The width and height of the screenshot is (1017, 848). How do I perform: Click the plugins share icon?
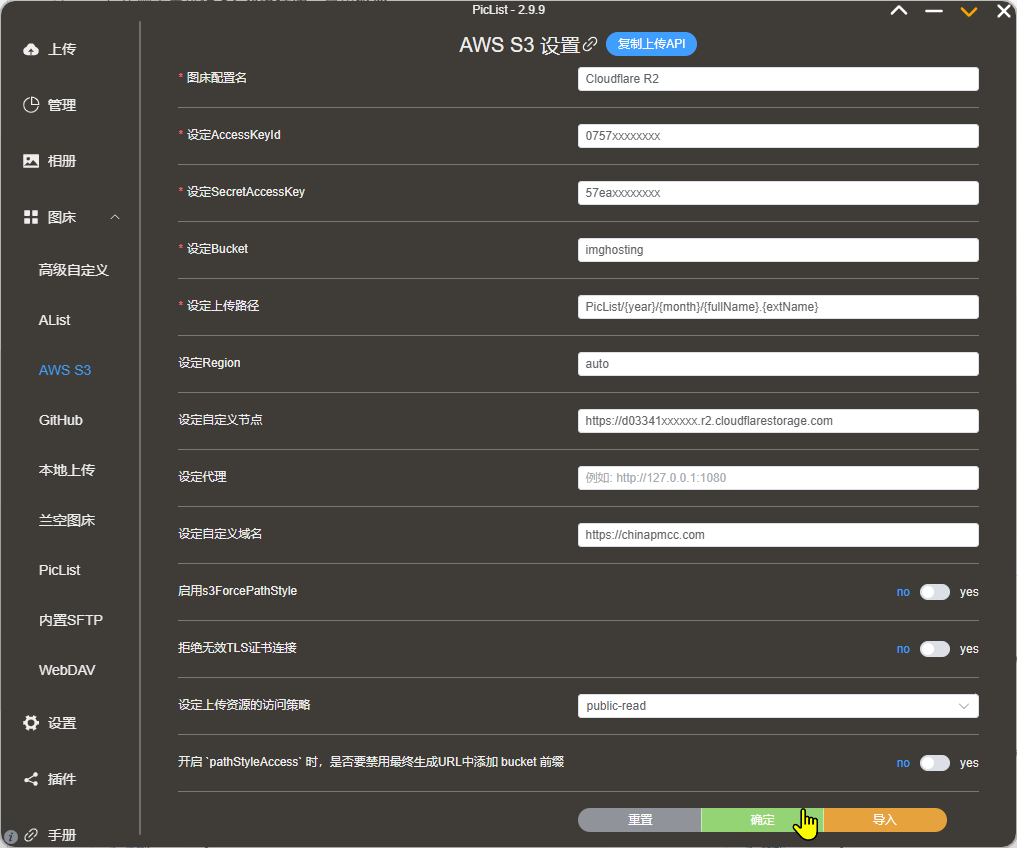(31, 779)
